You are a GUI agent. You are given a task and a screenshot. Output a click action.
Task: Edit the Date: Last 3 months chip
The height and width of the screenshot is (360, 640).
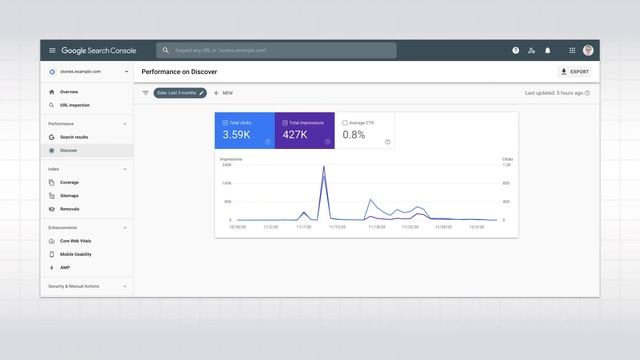(180, 93)
